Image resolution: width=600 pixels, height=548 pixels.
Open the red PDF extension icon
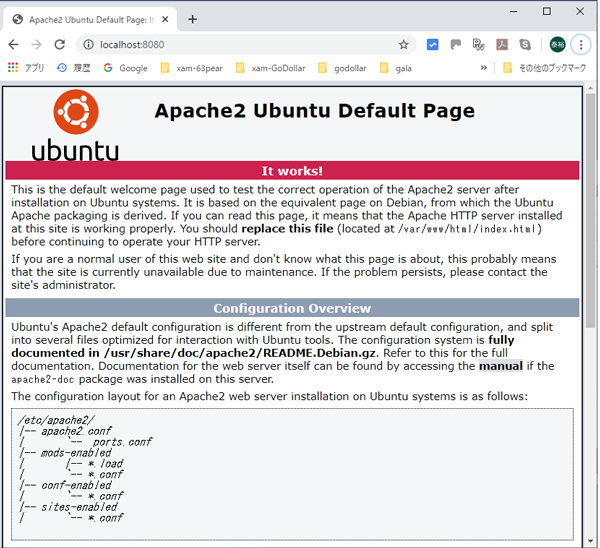502,45
